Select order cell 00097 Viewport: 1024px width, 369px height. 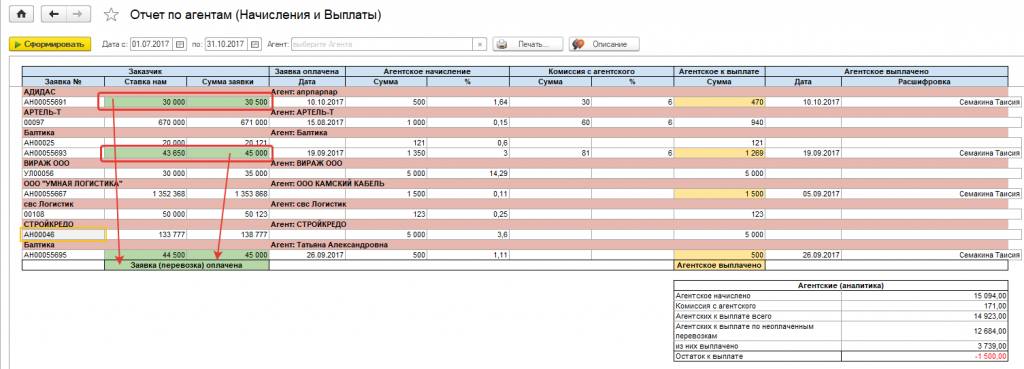pos(63,122)
